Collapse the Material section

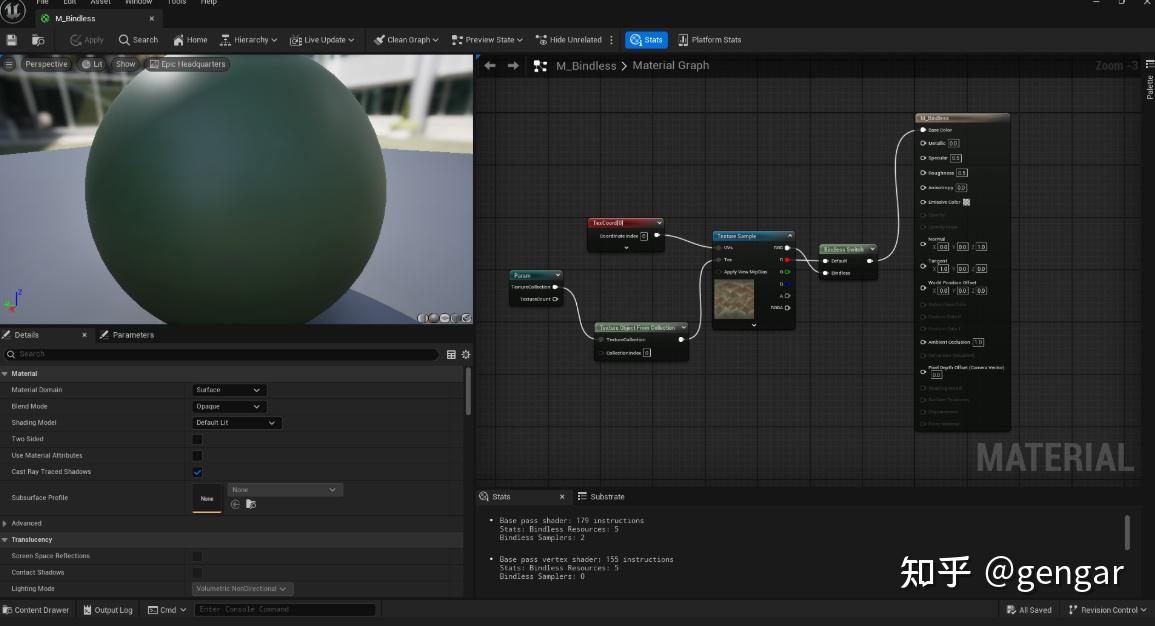point(5,373)
